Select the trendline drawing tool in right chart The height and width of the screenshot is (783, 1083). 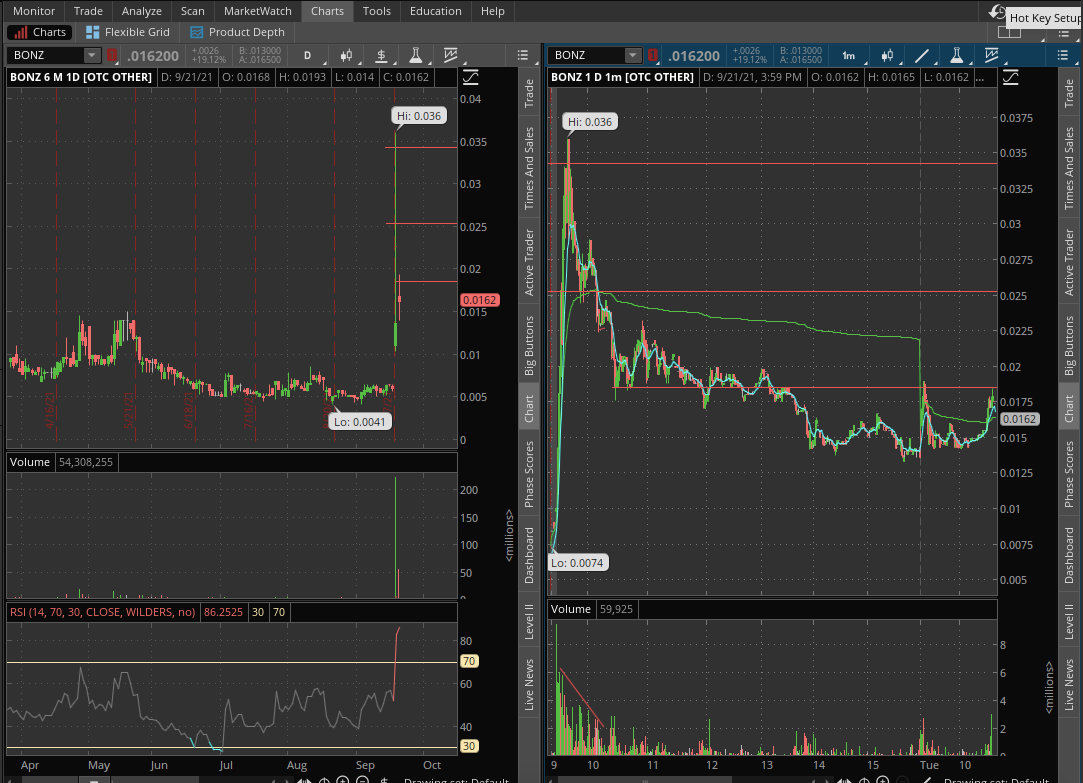point(921,55)
